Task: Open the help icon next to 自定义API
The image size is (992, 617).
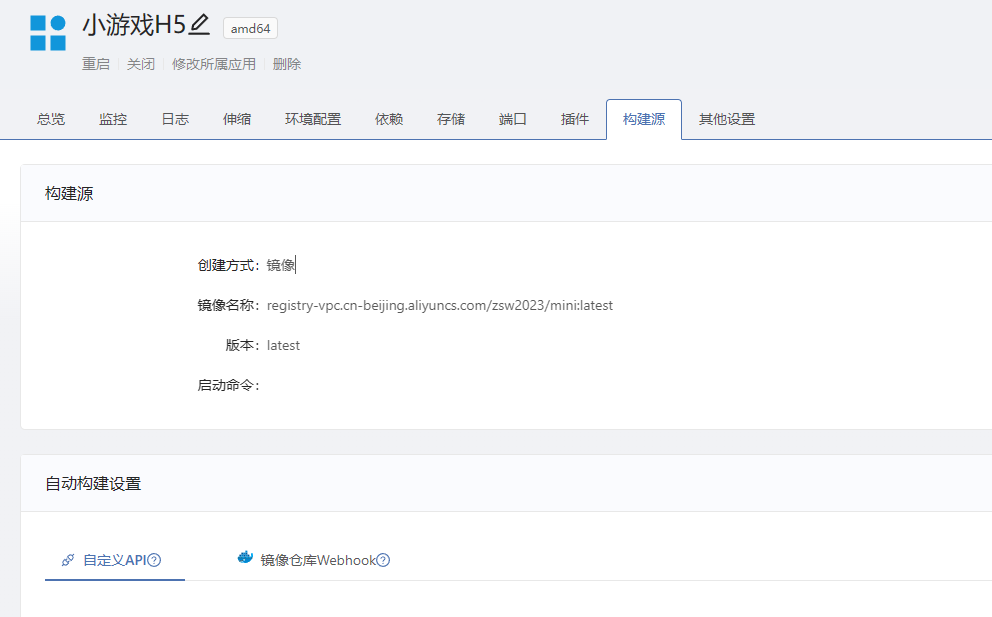Action: (x=154, y=560)
